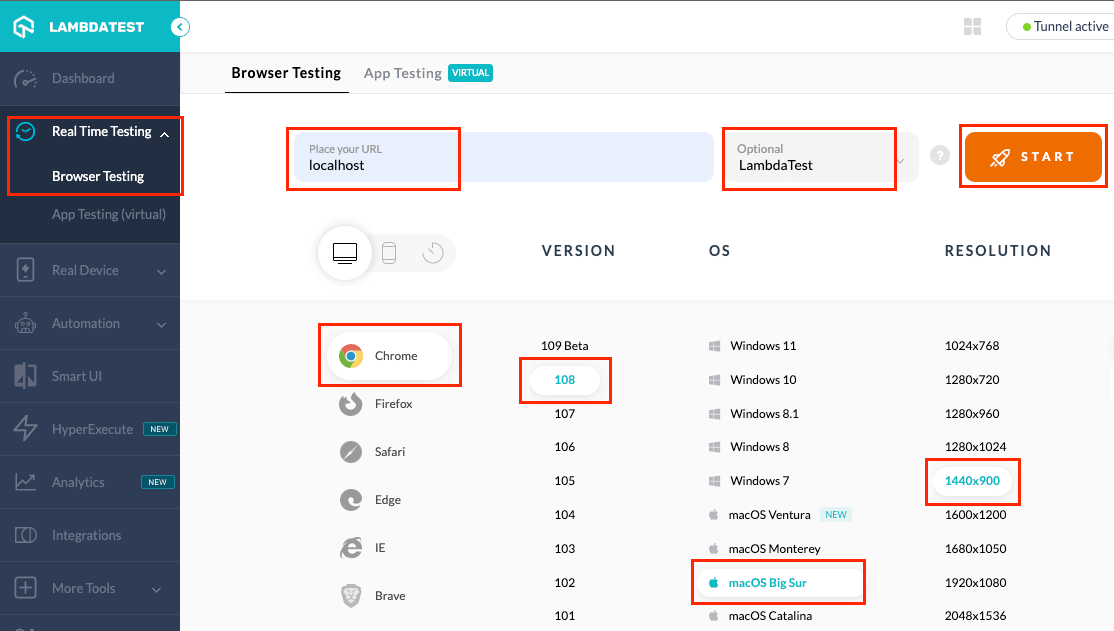Viewport: 1114px width, 631px height.
Task: Select the Firefox browser icon
Action: pyautogui.click(x=351, y=404)
